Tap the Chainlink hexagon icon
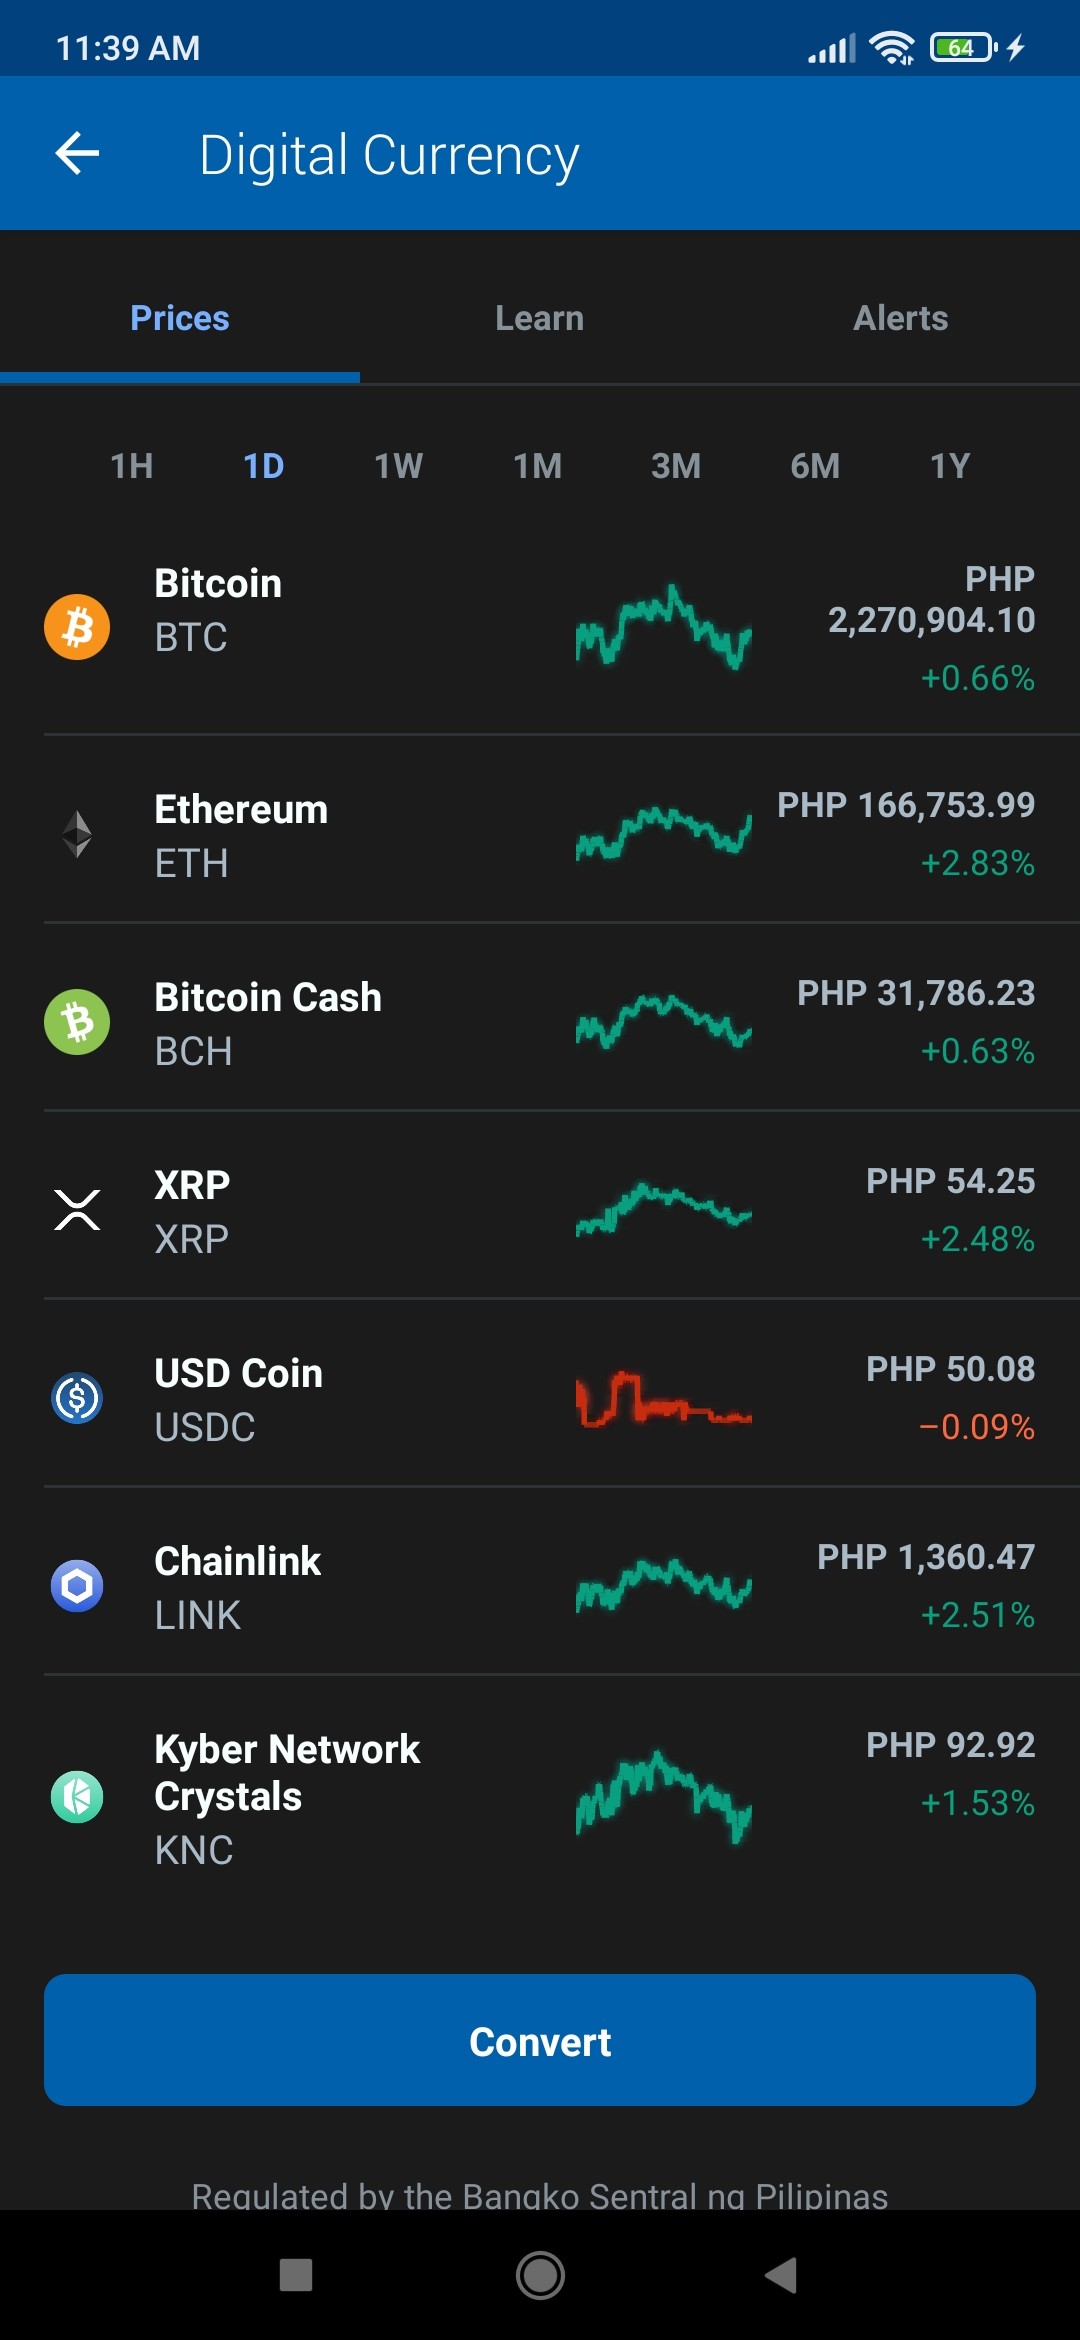 (77, 1586)
